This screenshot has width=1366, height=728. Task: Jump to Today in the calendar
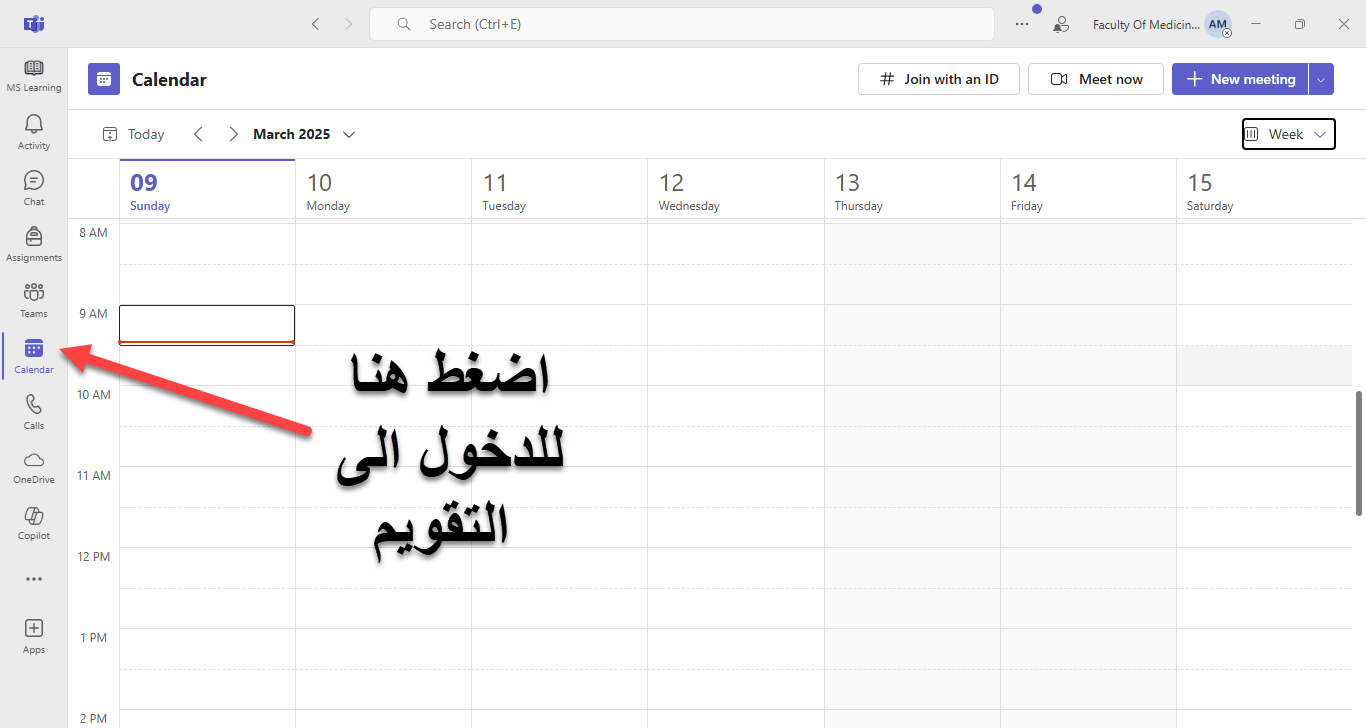pyautogui.click(x=134, y=134)
